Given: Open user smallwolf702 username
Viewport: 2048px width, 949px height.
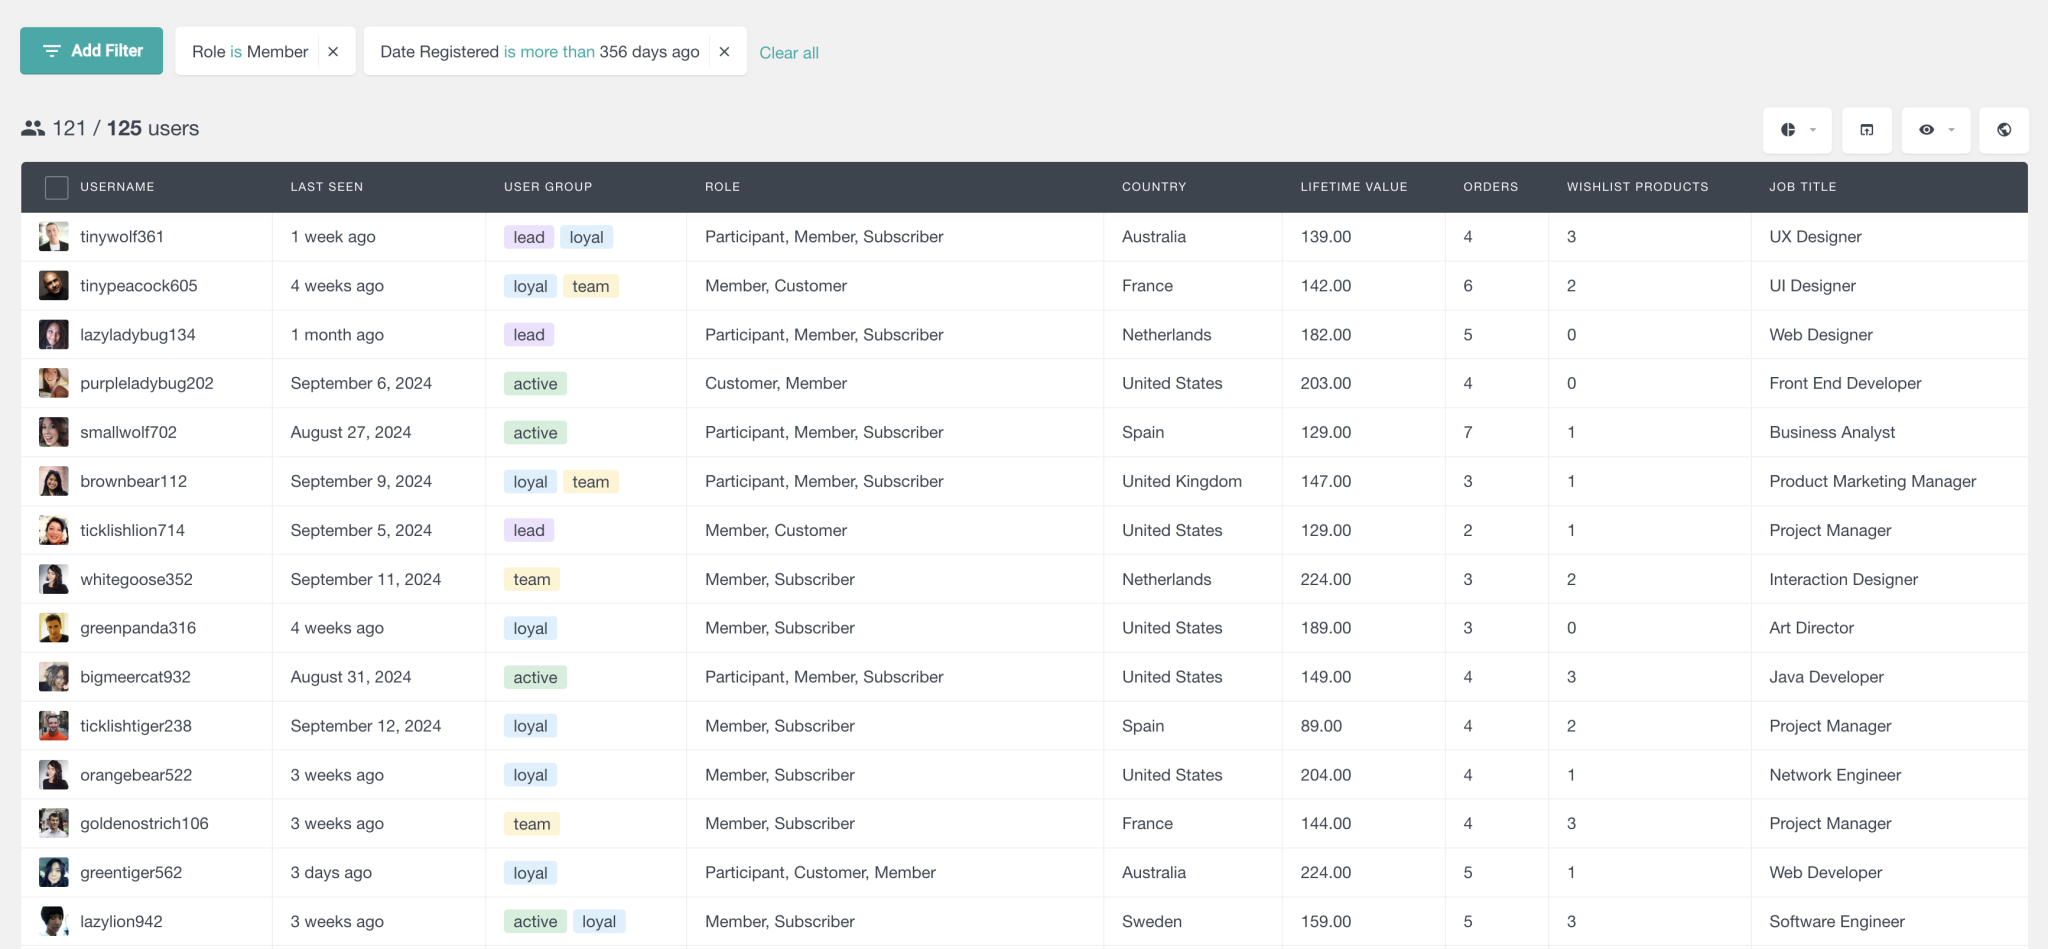Looking at the screenshot, I should 128,432.
